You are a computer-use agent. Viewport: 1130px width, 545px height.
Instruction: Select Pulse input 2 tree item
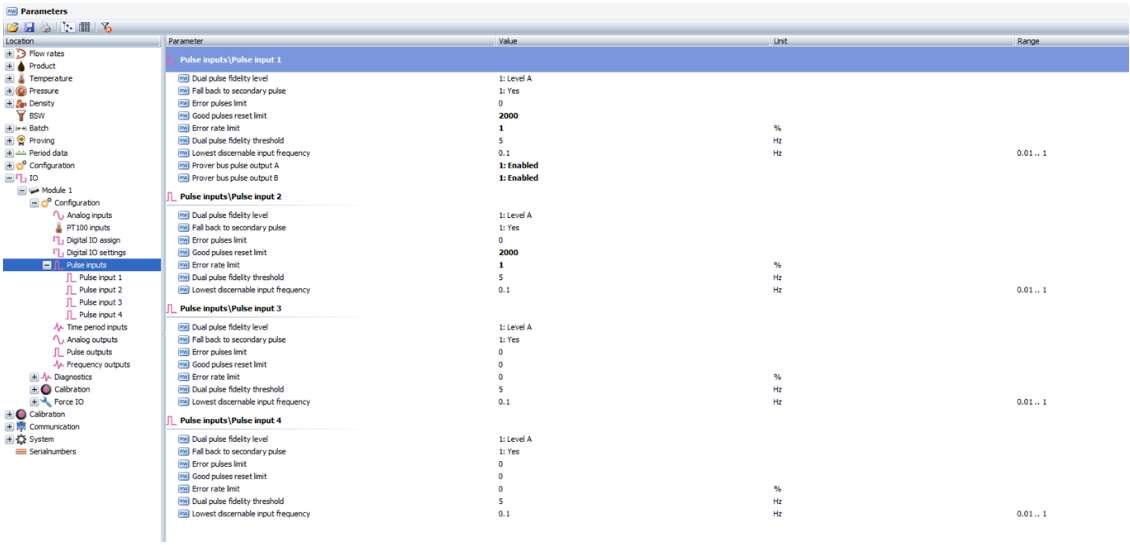point(100,290)
